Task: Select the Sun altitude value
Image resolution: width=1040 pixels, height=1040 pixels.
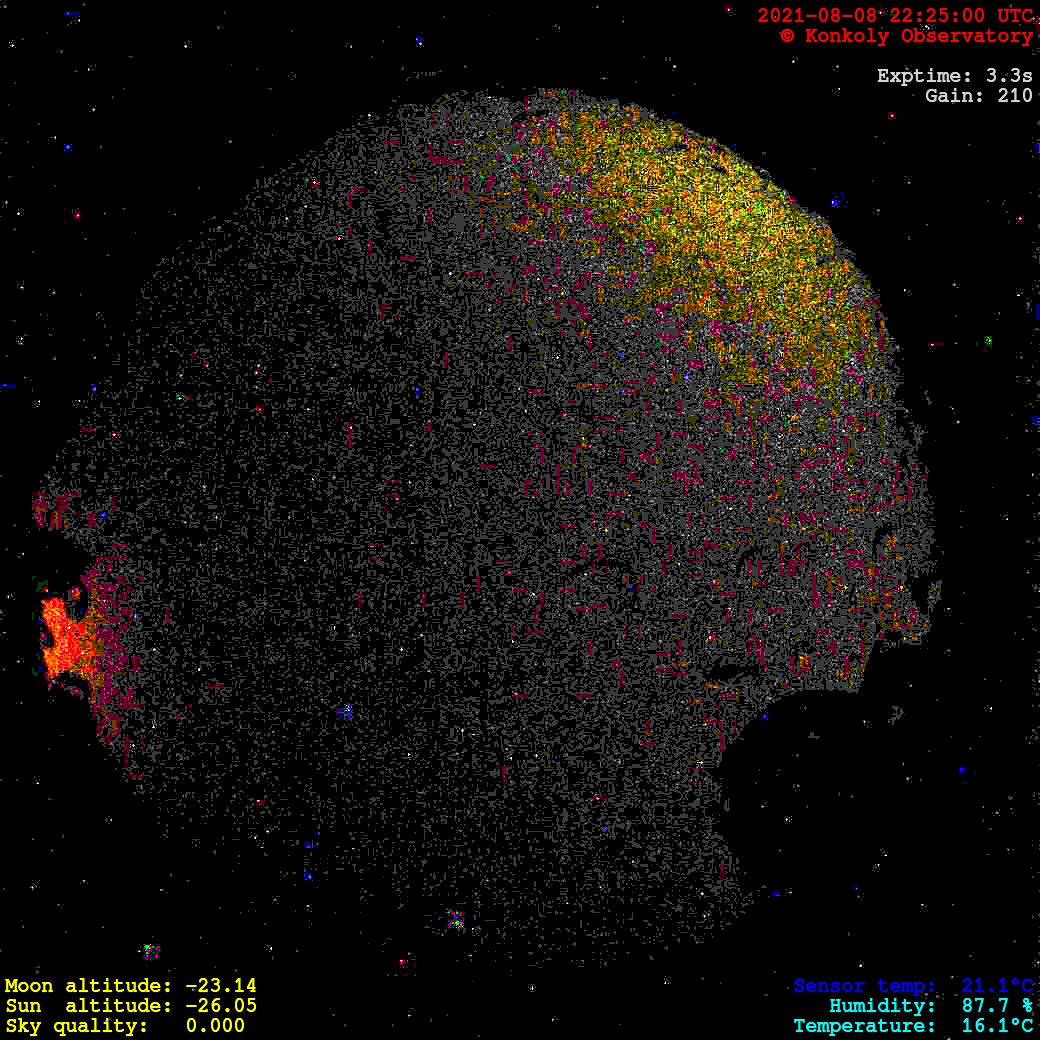Action: [x=220, y=1006]
